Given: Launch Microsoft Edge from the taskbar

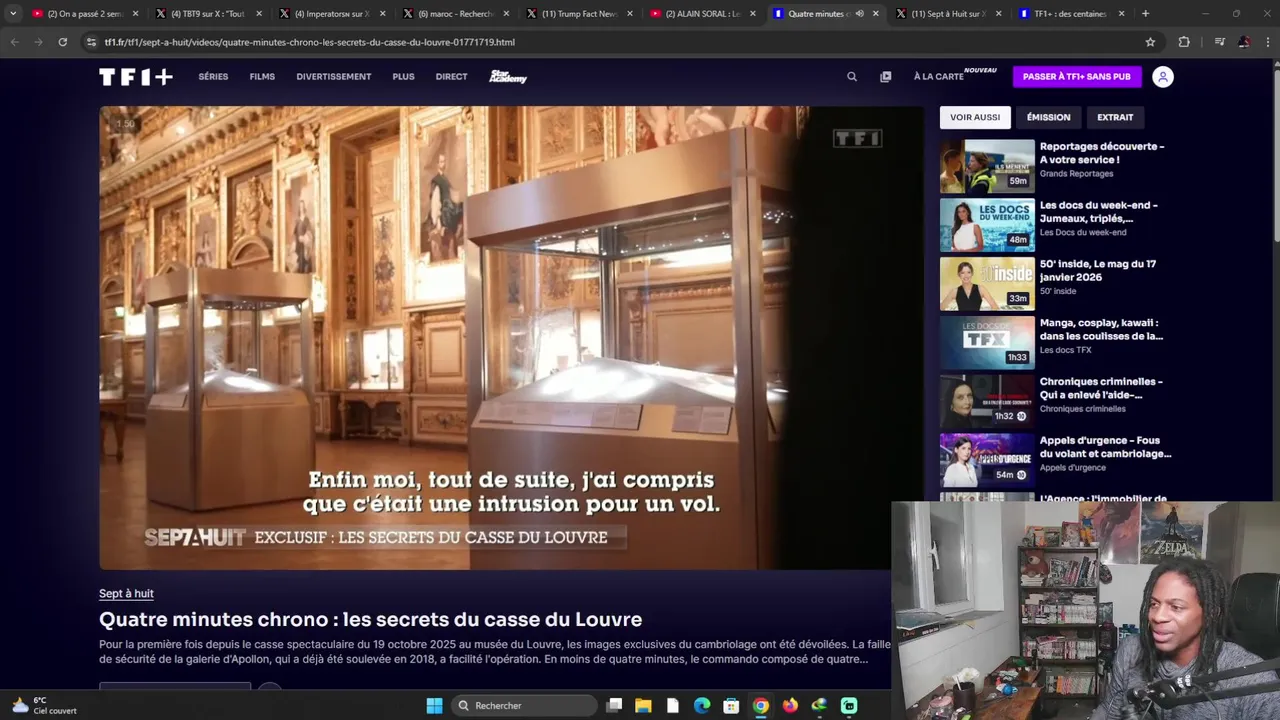Looking at the screenshot, I should 702,705.
